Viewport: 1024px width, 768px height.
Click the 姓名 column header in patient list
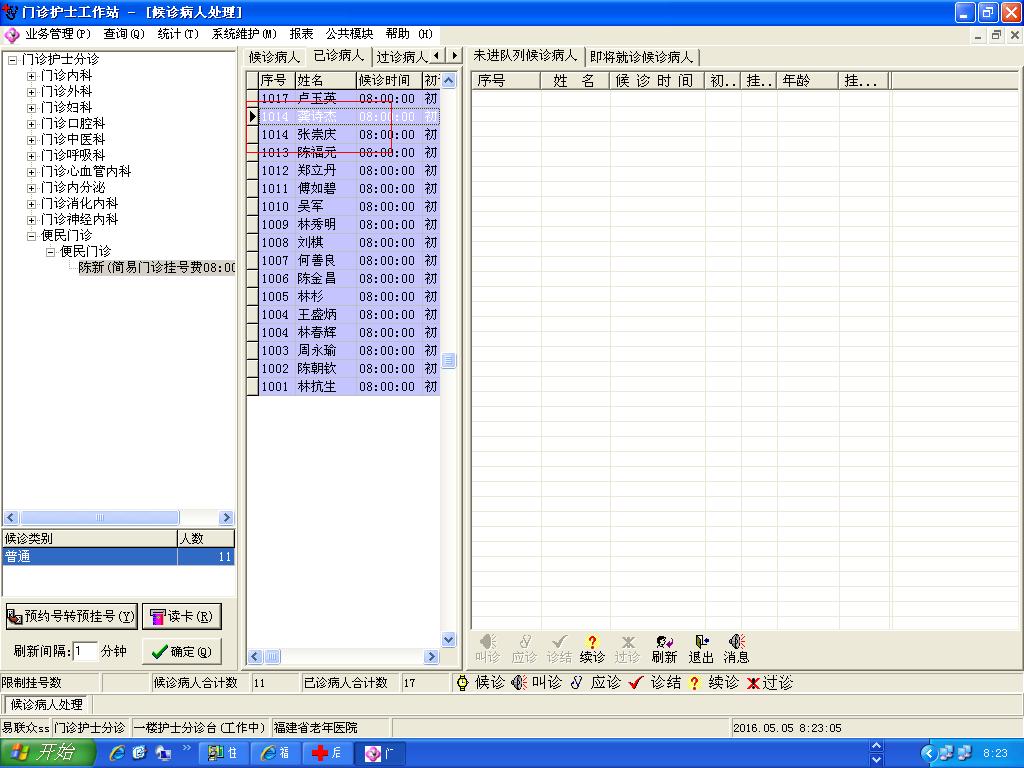tap(325, 80)
